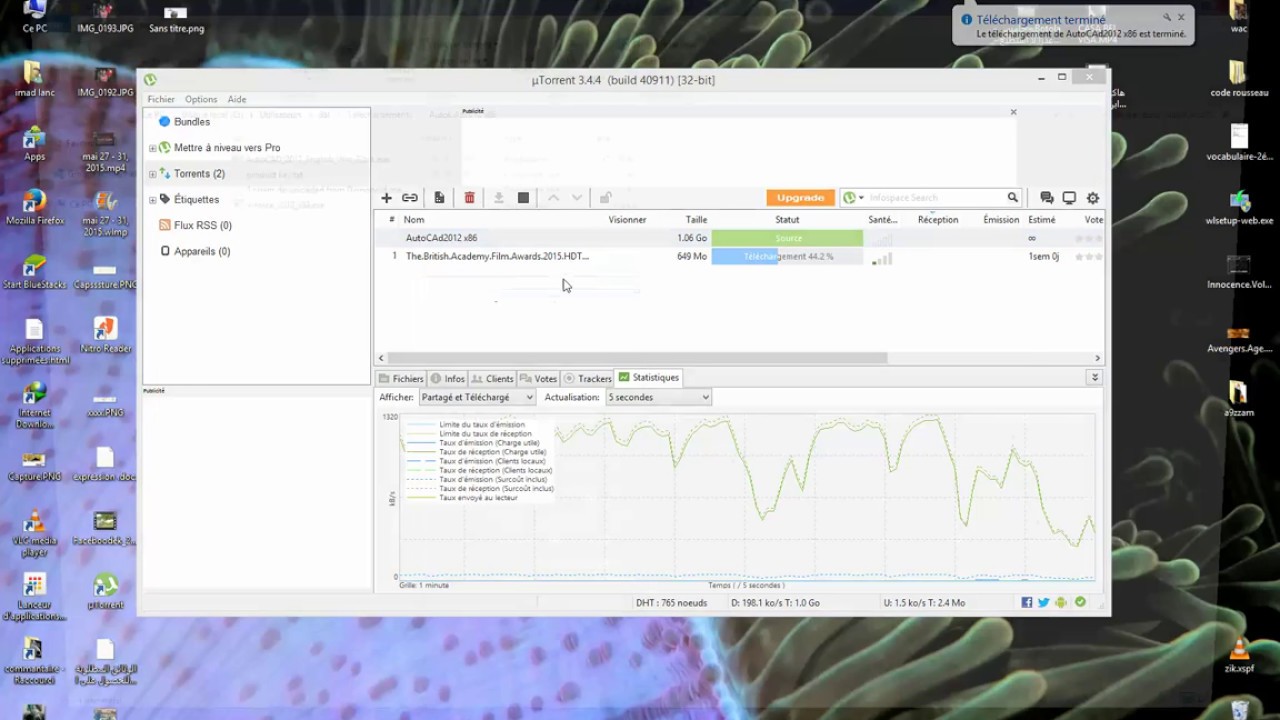This screenshot has height=720, width=1280.
Task: Click the DHT : 765 noeuds status
Action: click(x=671, y=603)
